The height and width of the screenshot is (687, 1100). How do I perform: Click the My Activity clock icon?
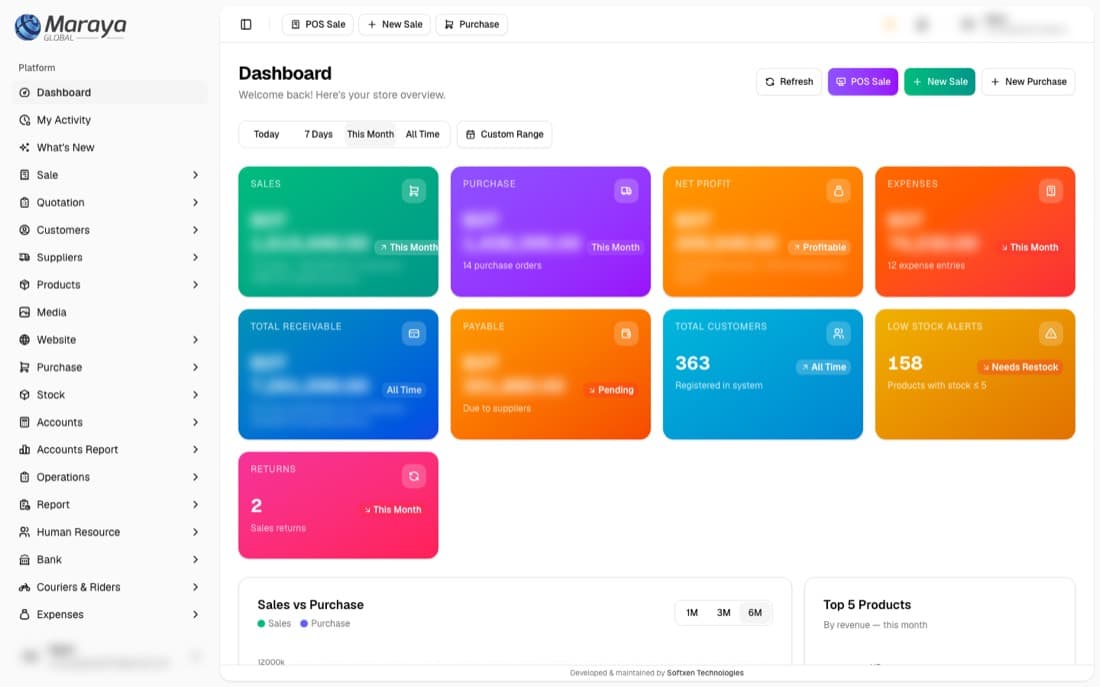[25, 120]
